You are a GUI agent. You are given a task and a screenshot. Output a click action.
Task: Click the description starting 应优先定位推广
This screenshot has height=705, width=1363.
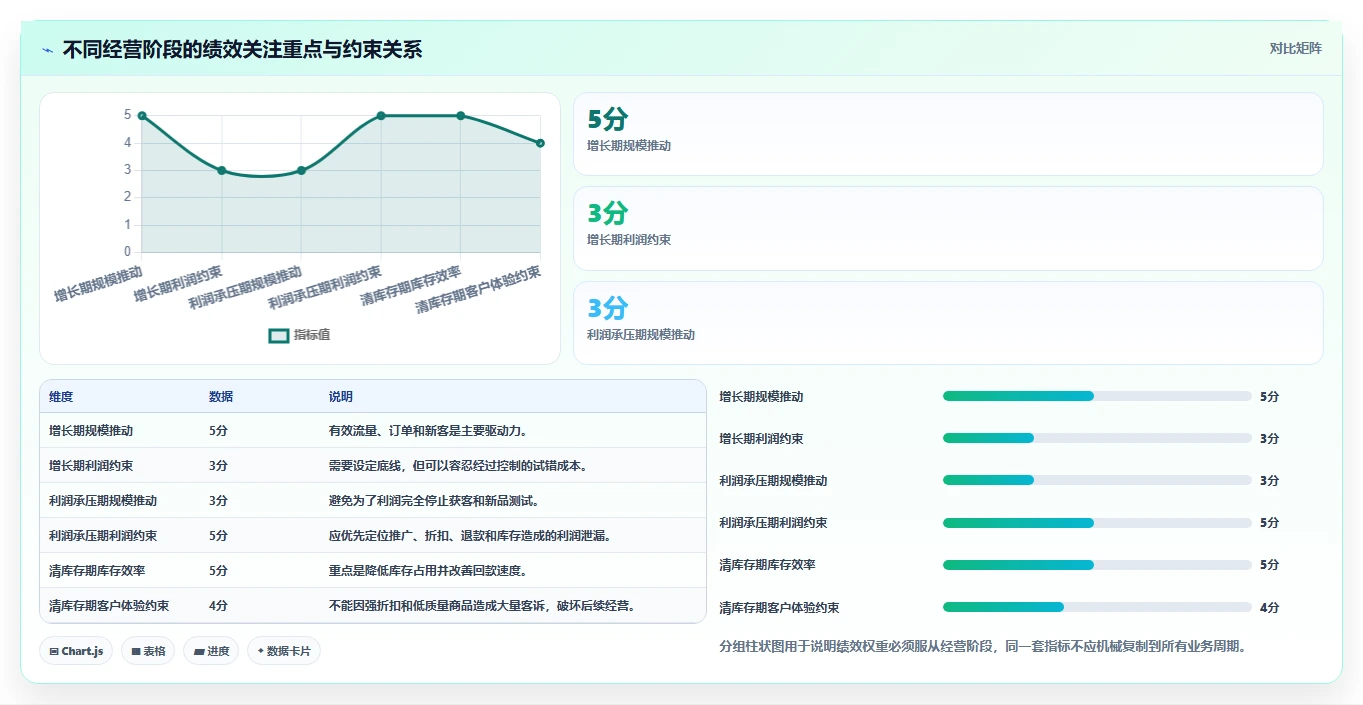click(x=470, y=536)
